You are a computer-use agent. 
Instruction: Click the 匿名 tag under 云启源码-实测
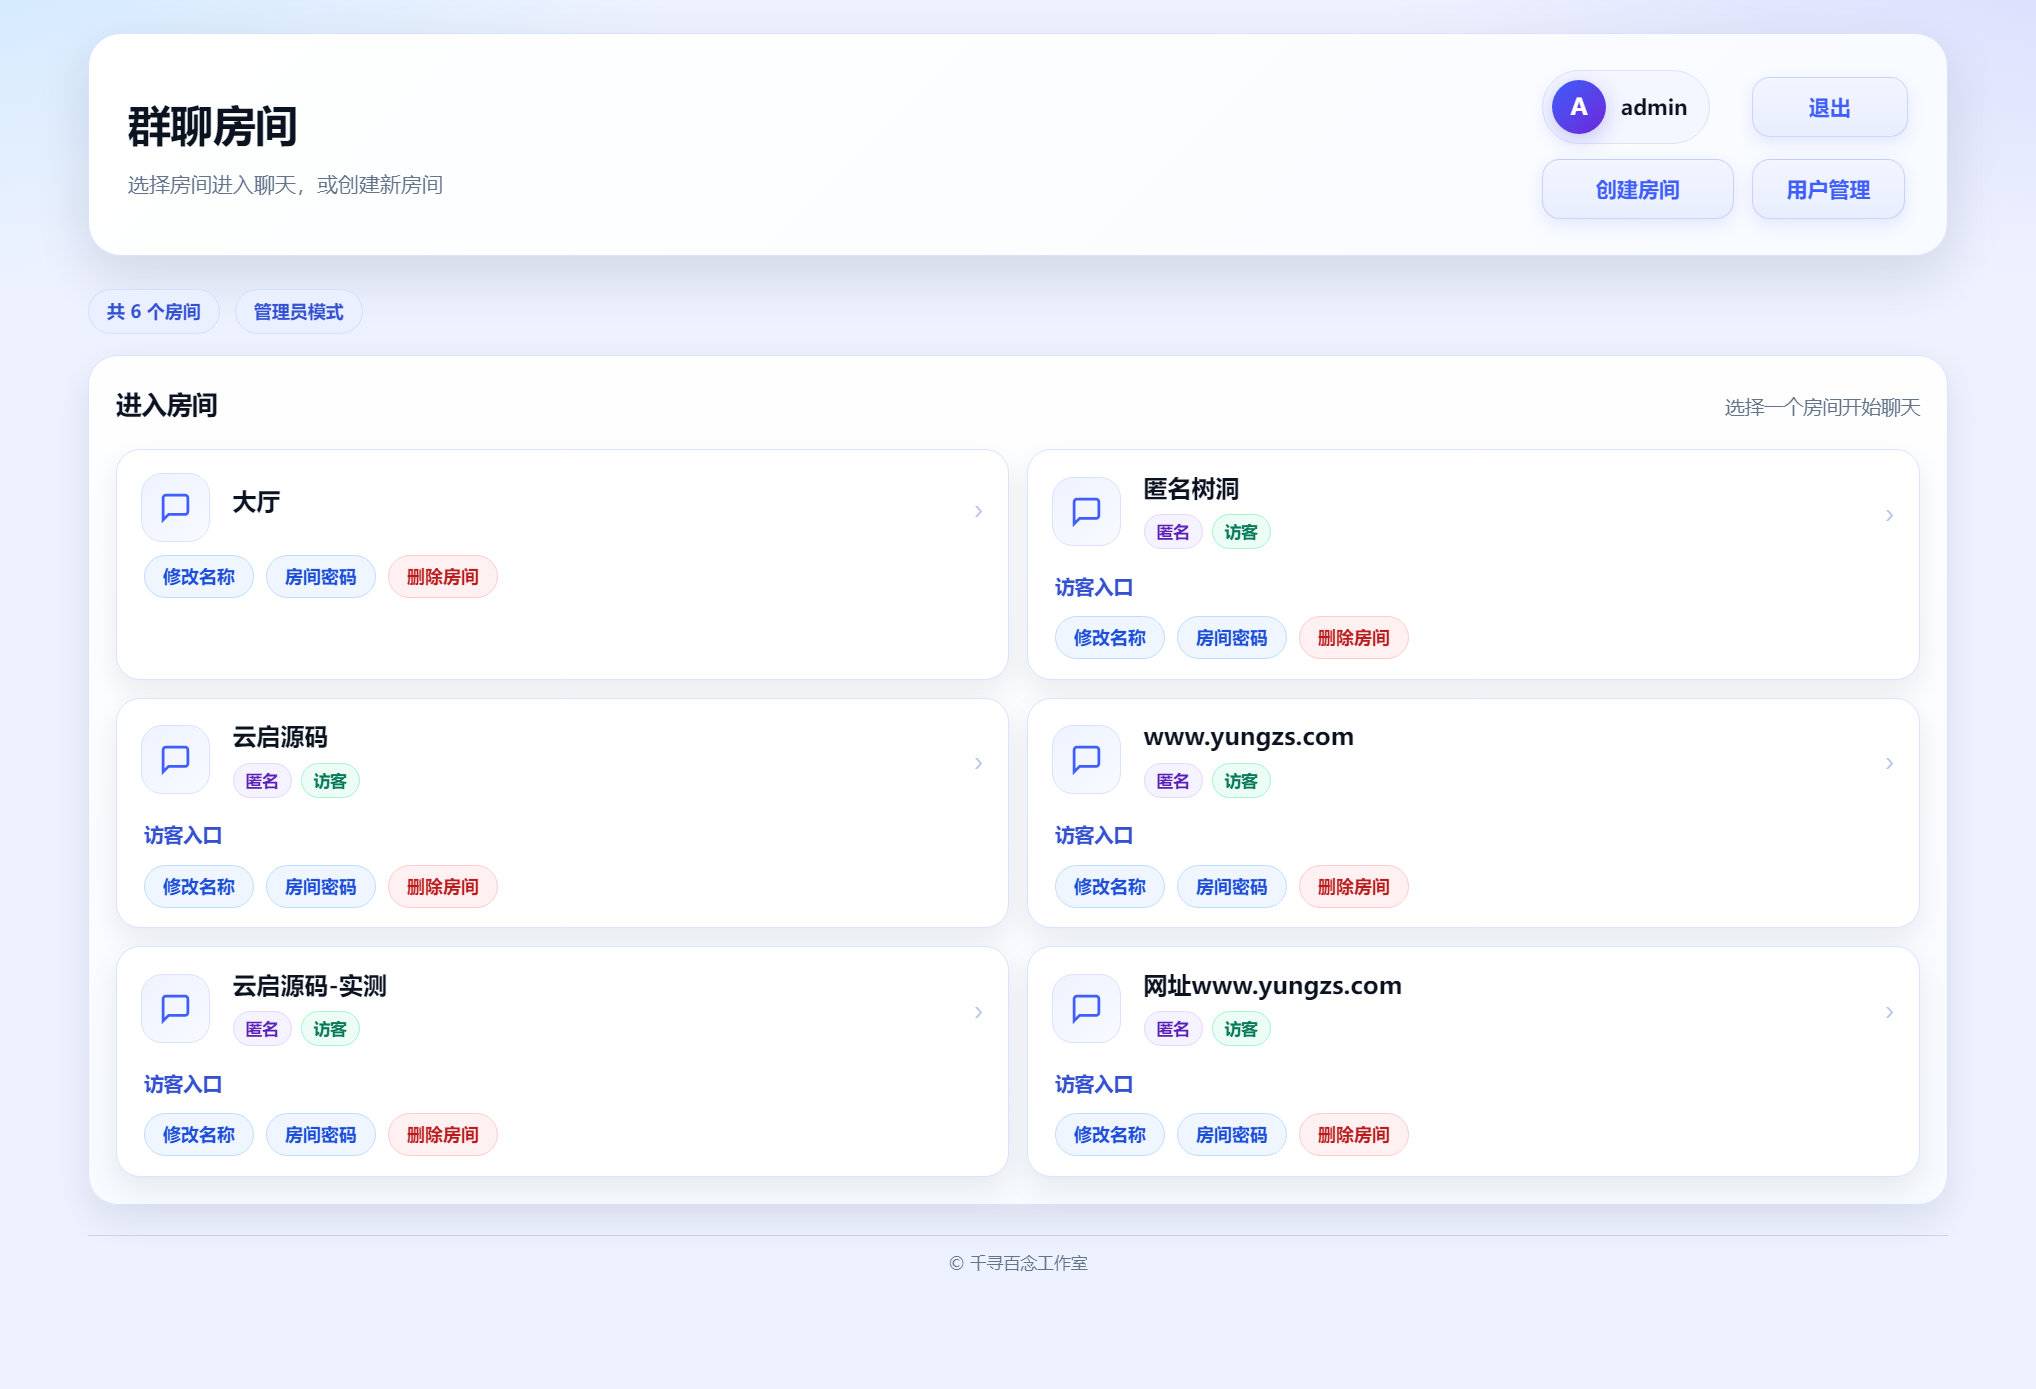pos(262,1029)
